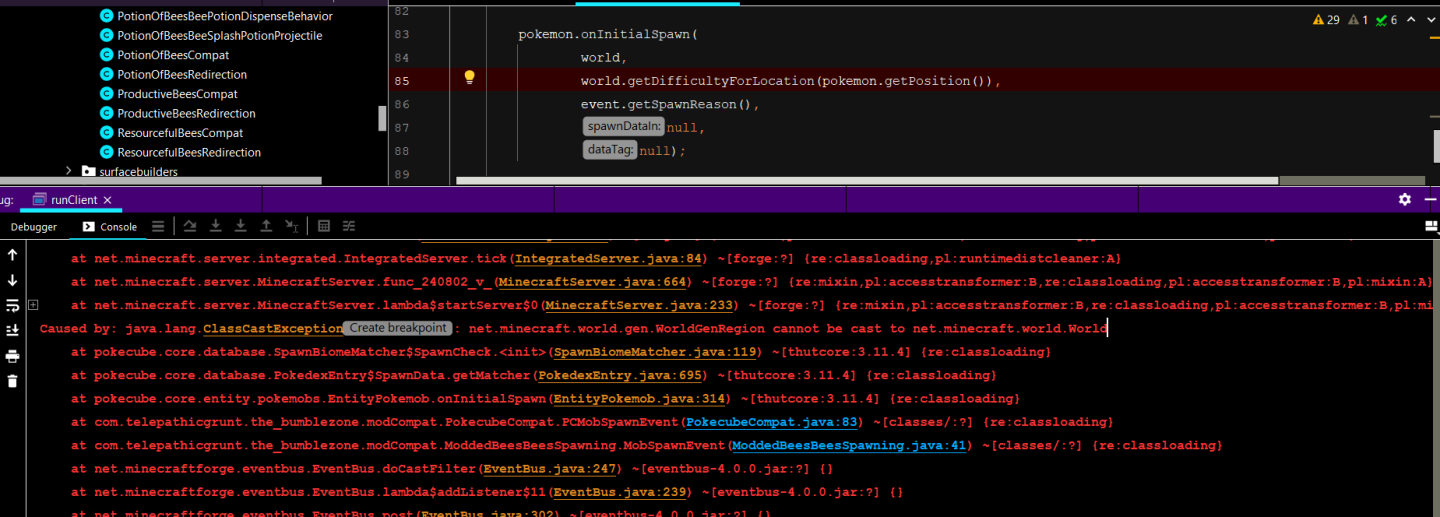Open the layout settings icon below the gear
1440x517 pixels.
1431,227
